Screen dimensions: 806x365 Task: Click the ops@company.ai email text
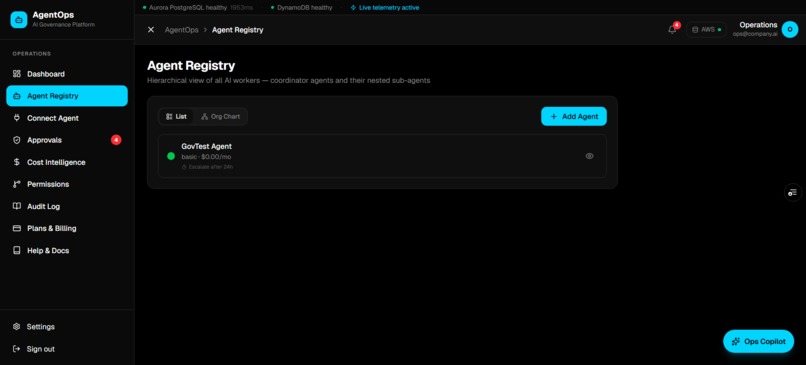pos(755,34)
